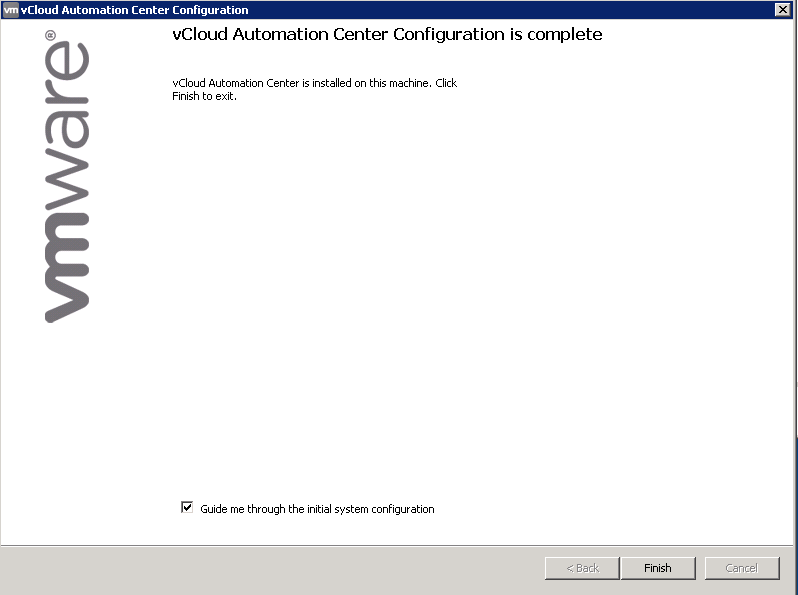Viewport: 798px width, 595px height.
Task: Click the 'Configuration is complete' heading
Action: coord(388,35)
